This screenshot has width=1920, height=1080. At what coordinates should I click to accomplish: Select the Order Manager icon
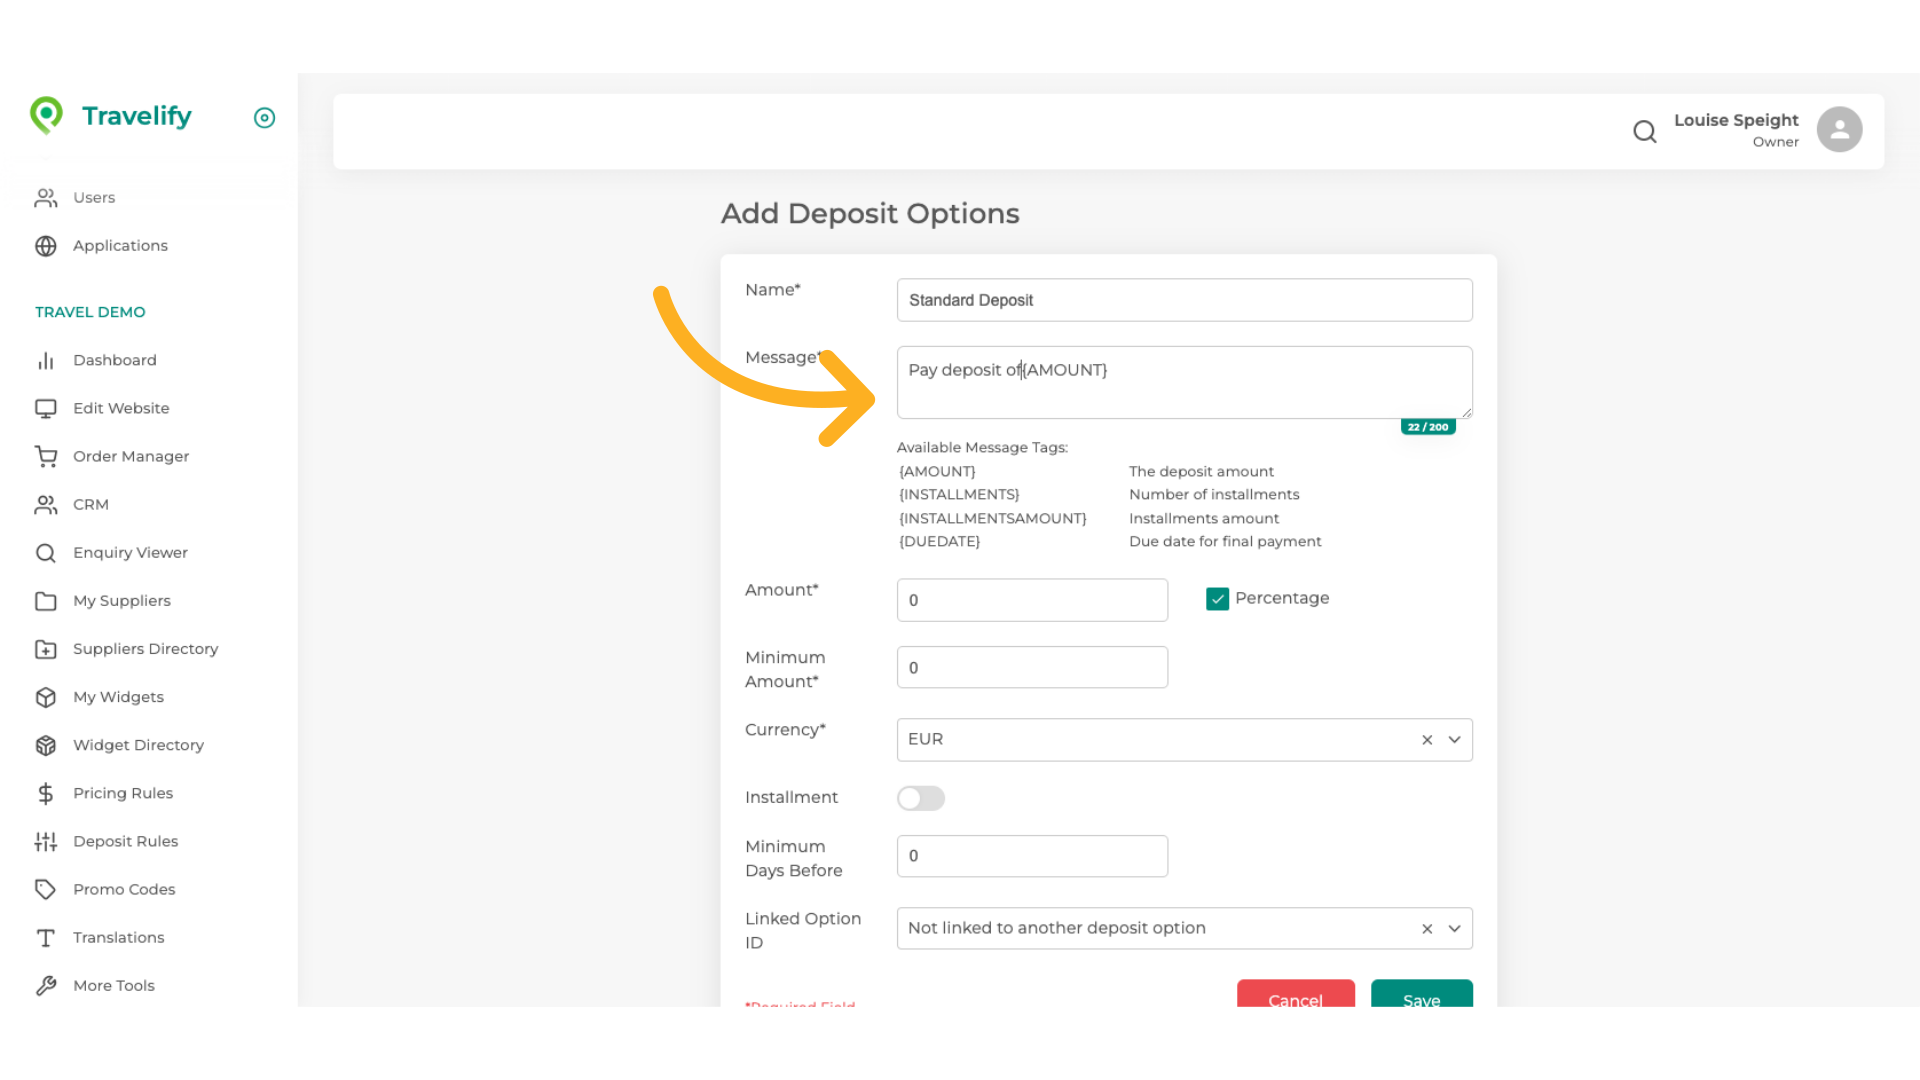pyautogui.click(x=46, y=456)
